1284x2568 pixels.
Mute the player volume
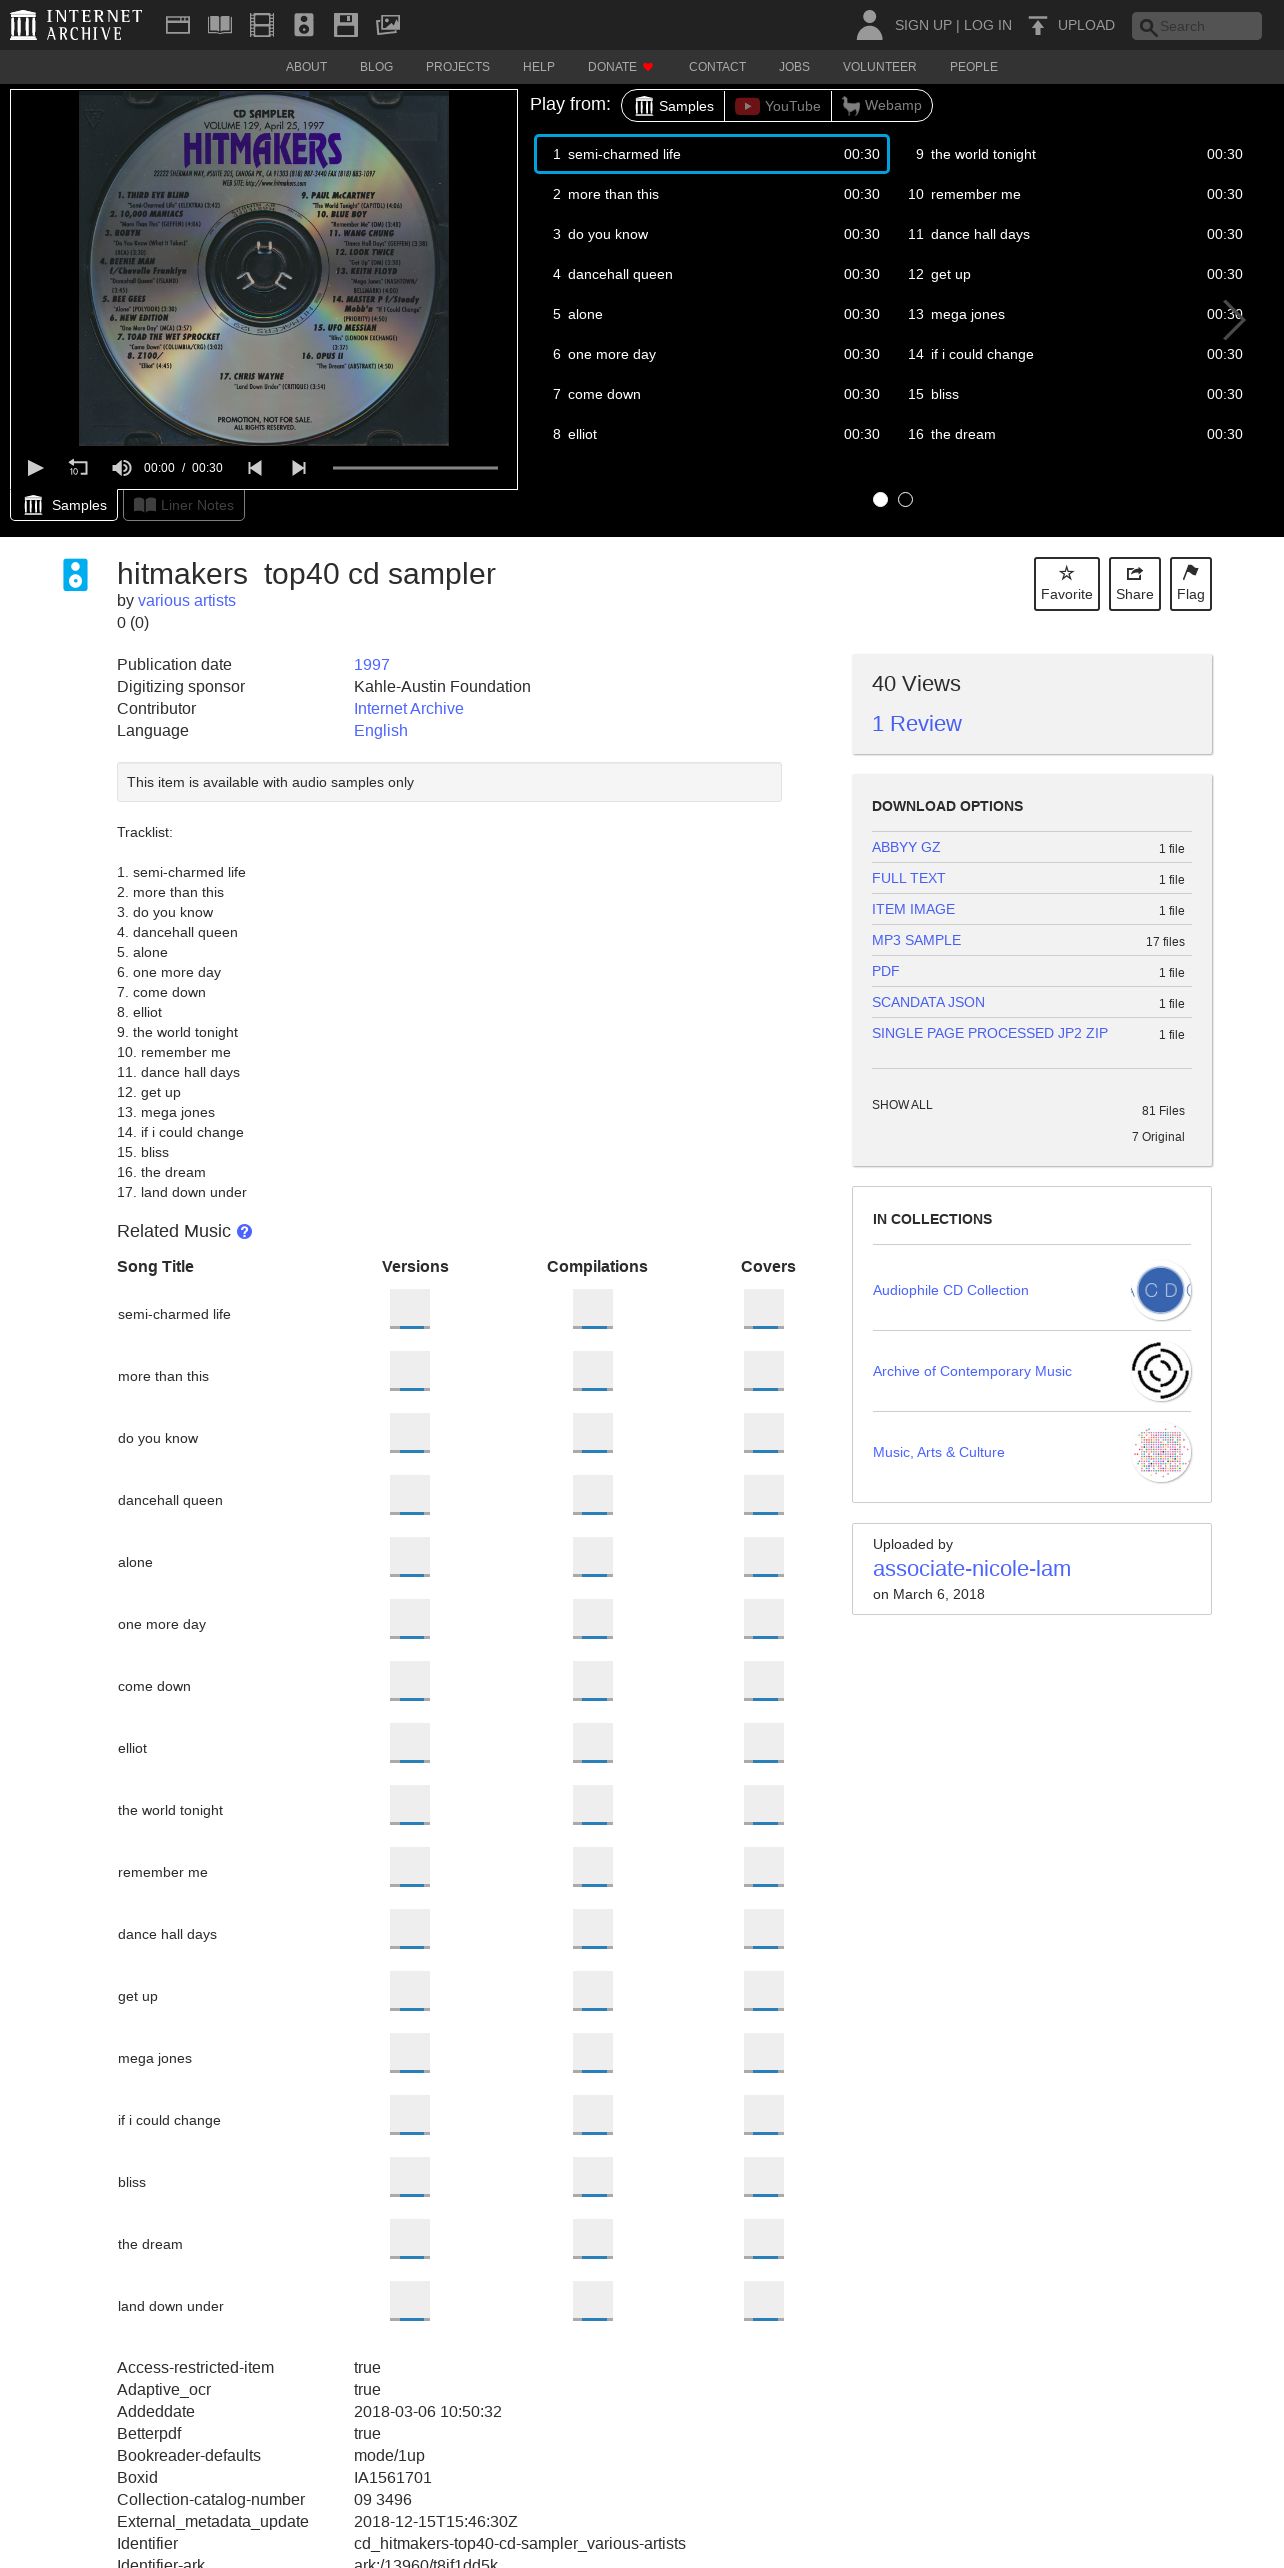pos(122,468)
